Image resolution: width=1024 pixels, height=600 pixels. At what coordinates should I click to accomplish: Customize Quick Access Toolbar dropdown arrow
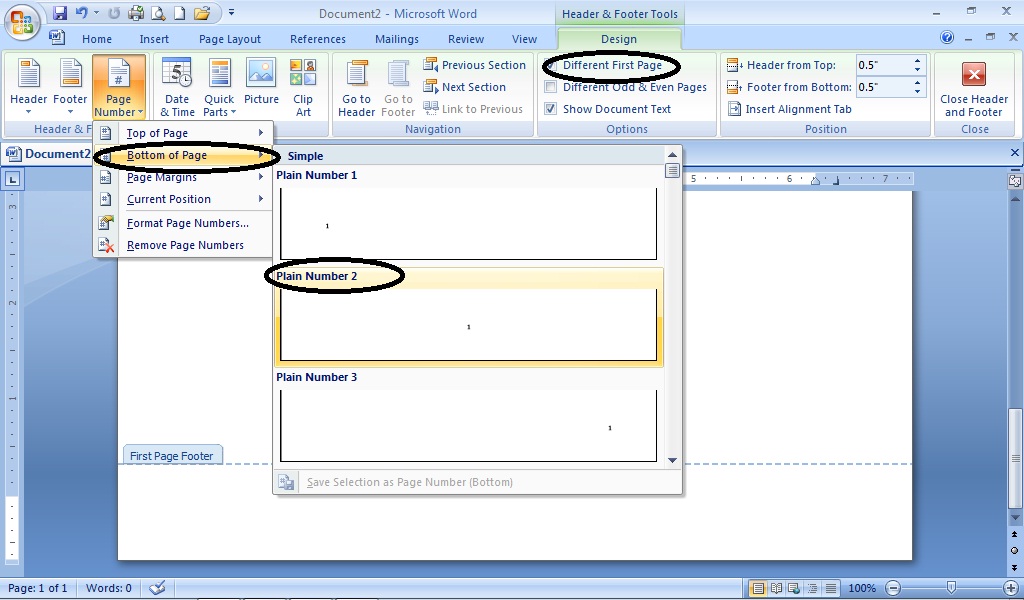(231, 13)
